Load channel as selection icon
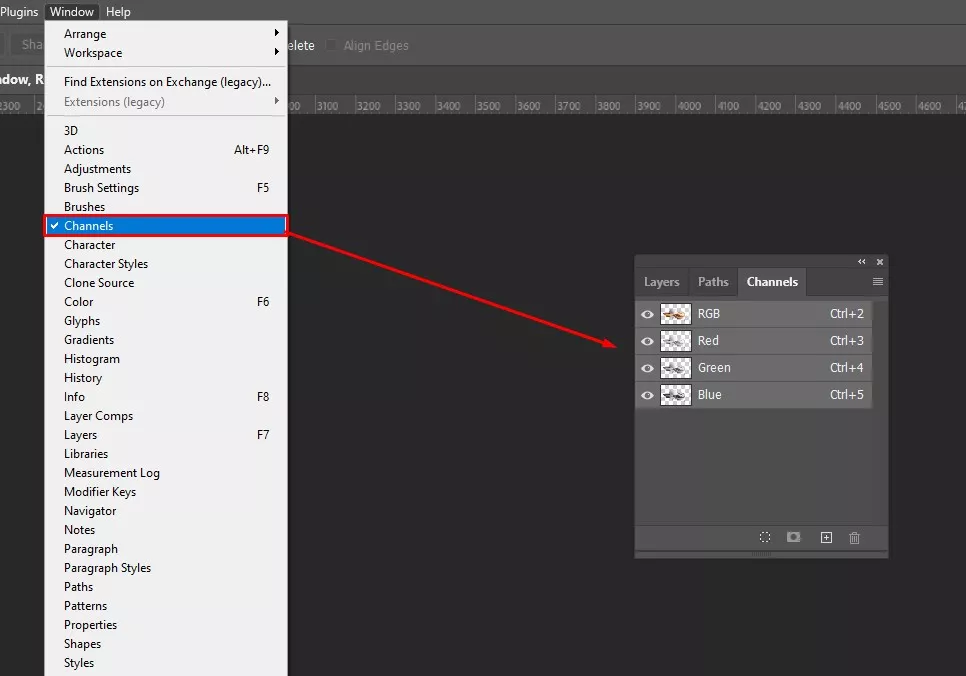This screenshot has height=676, width=966. click(x=765, y=537)
